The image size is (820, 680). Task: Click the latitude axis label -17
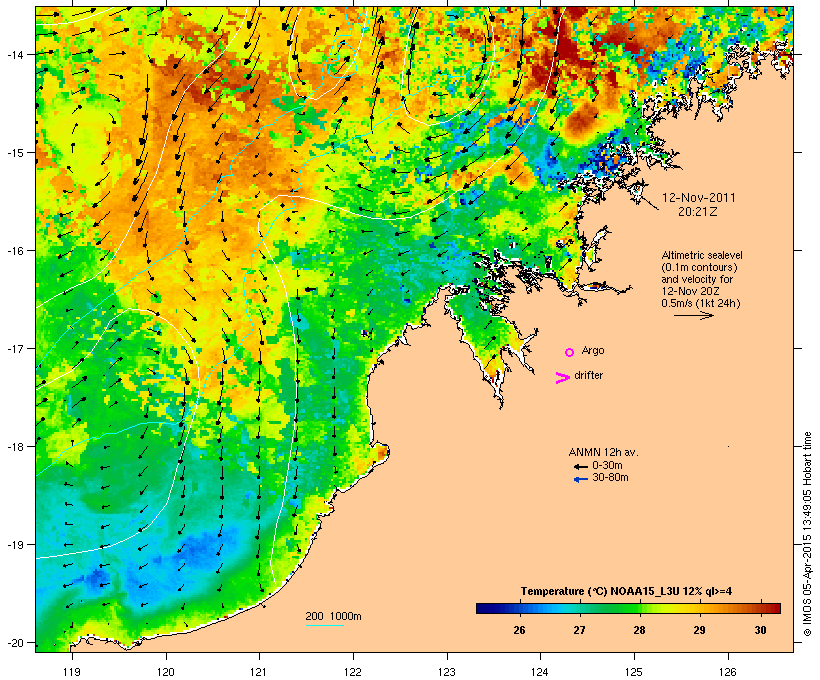pyautogui.click(x=14, y=349)
